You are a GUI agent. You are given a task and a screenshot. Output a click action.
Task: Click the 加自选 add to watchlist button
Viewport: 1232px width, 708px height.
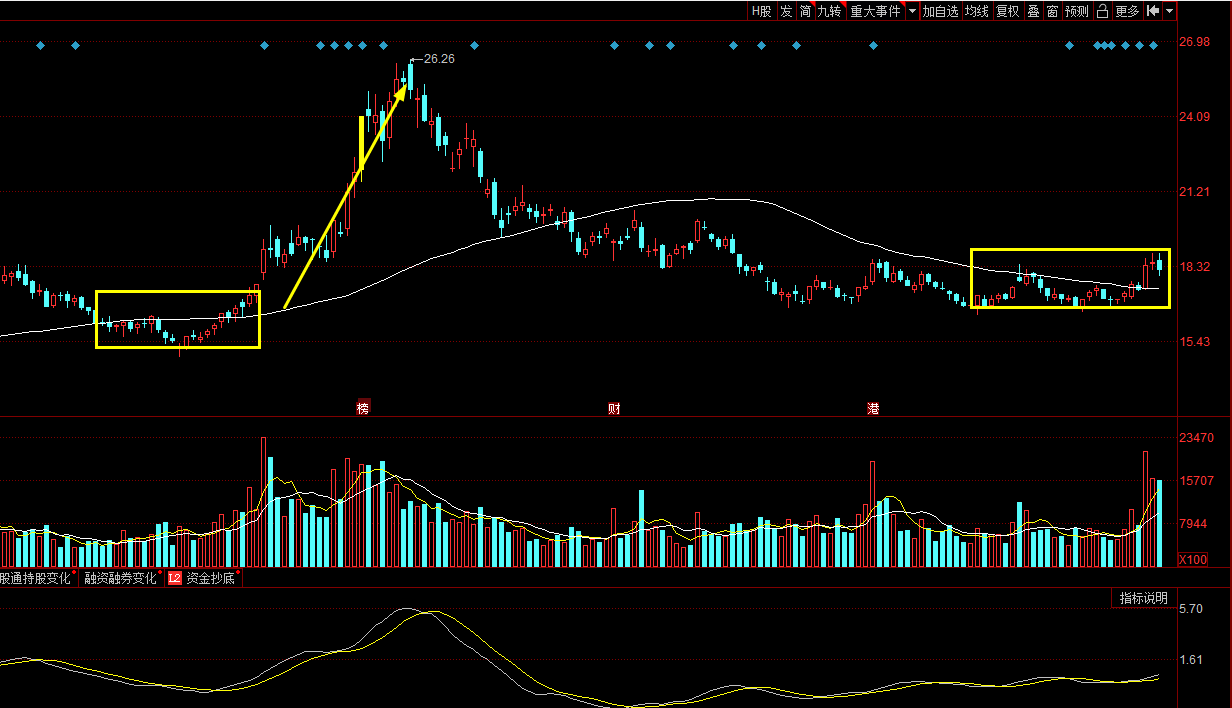click(x=940, y=11)
